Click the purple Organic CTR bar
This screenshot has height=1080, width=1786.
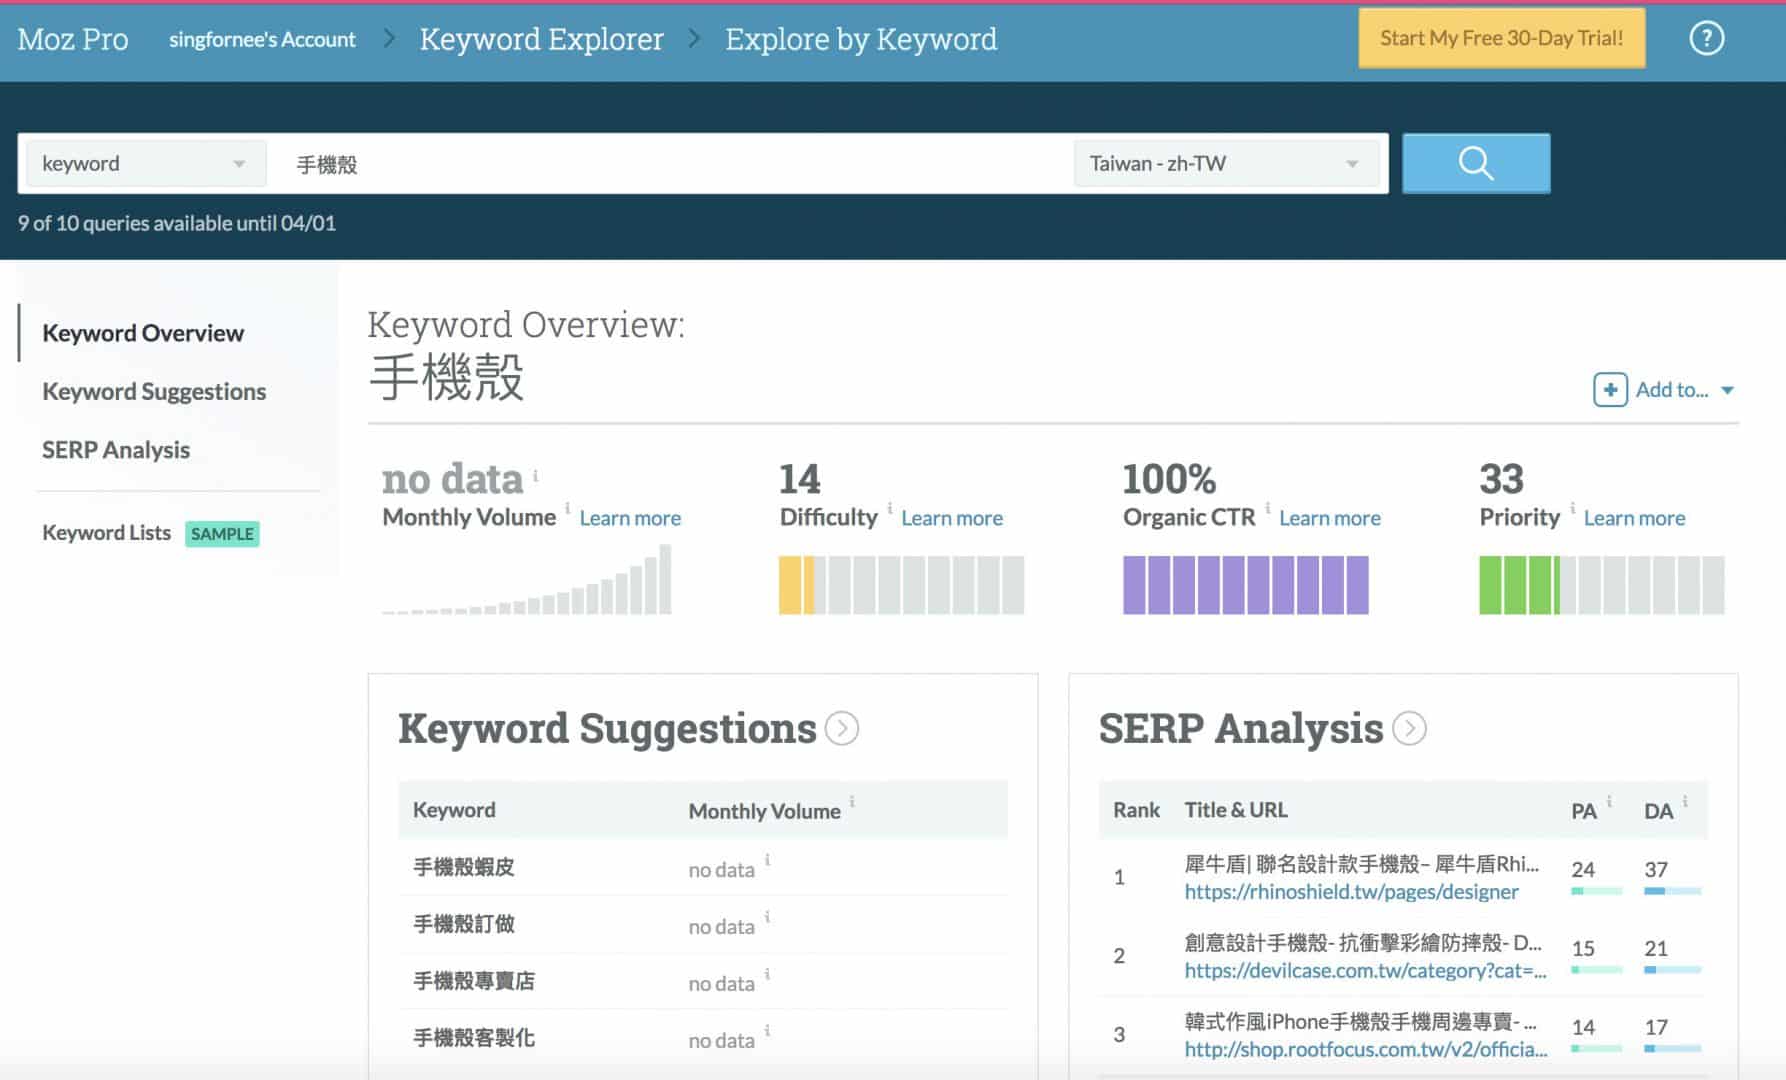[1246, 585]
